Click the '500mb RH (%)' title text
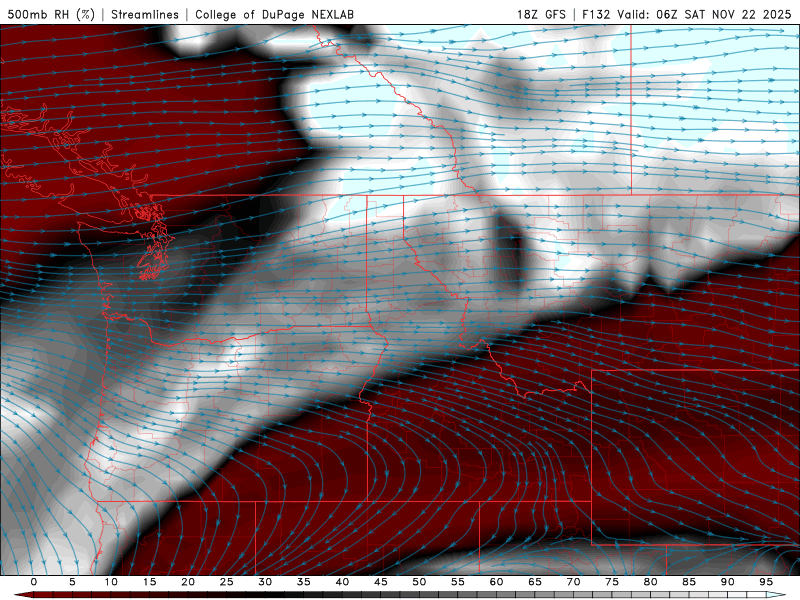The height and width of the screenshot is (600, 800). coord(51,14)
